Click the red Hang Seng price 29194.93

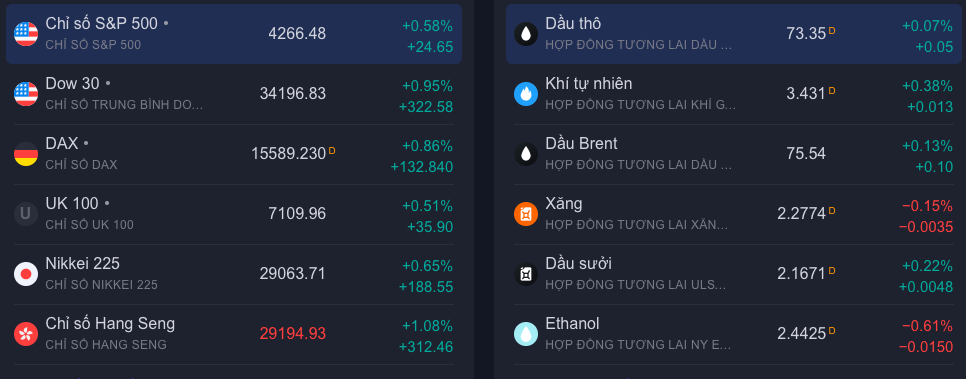coord(293,333)
